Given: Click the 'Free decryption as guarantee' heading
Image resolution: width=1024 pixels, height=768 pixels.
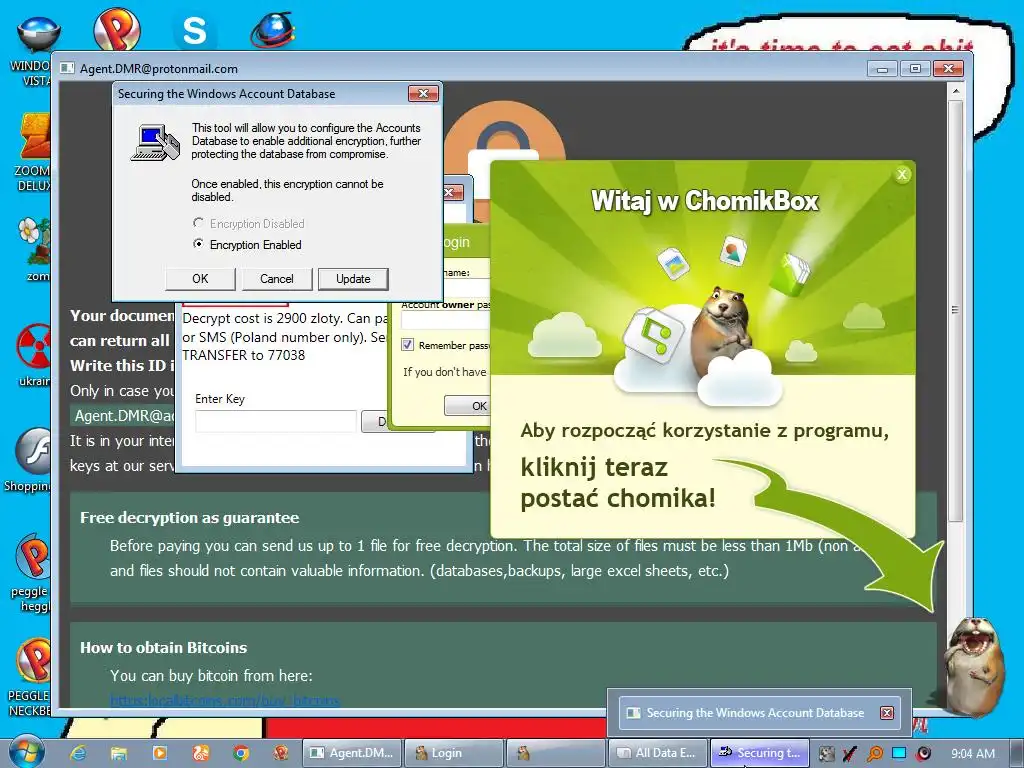Looking at the screenshot, I should click(x=189, y=518).
